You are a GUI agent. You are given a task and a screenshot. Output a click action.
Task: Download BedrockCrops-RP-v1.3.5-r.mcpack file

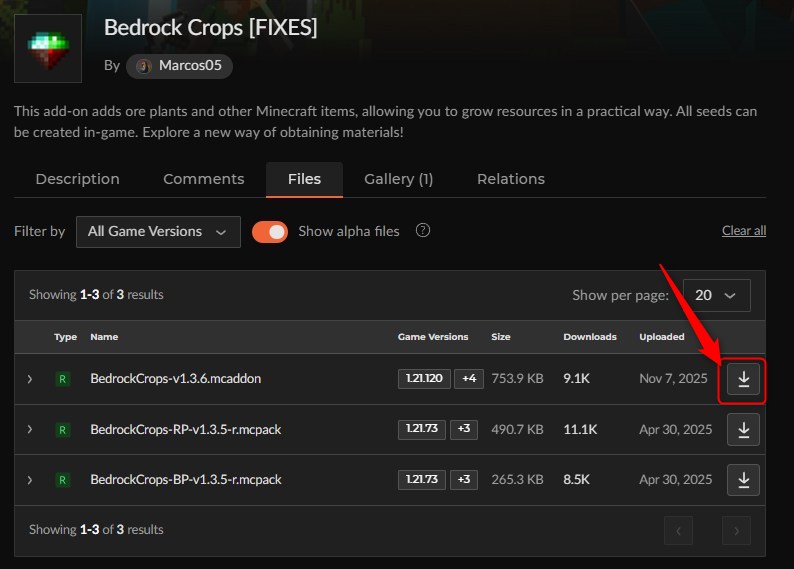pyautogui.click(x=743, y=430)
